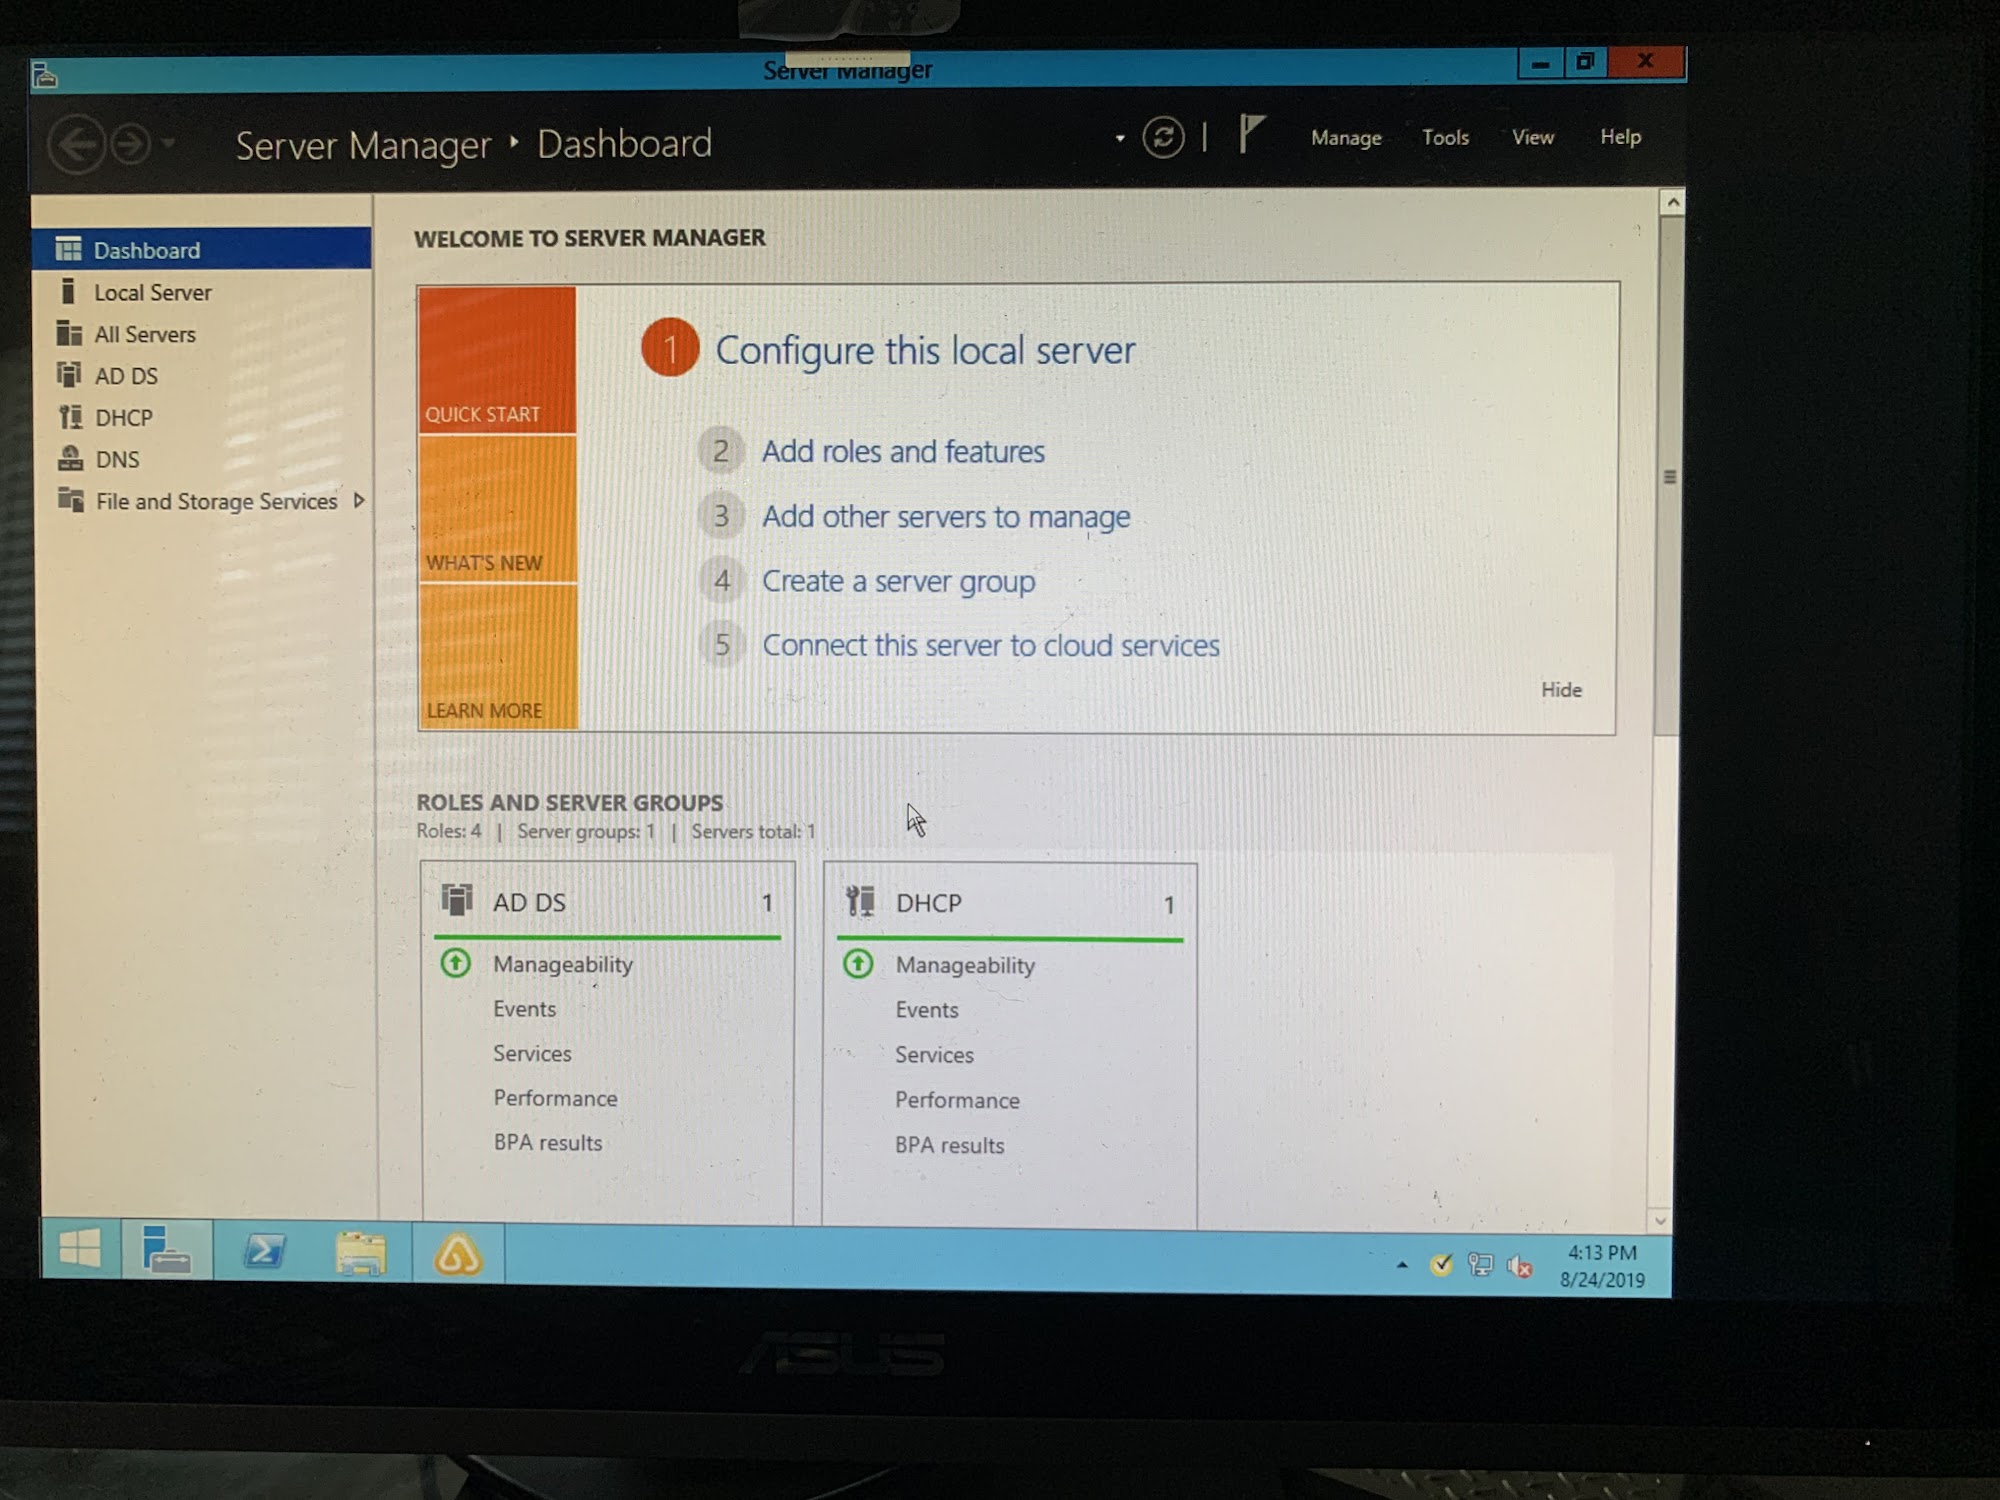The height and width of the screenshot is (1500, 2000).
Task: Click the All Servers sidebar icon
Action: click(69, 333)
